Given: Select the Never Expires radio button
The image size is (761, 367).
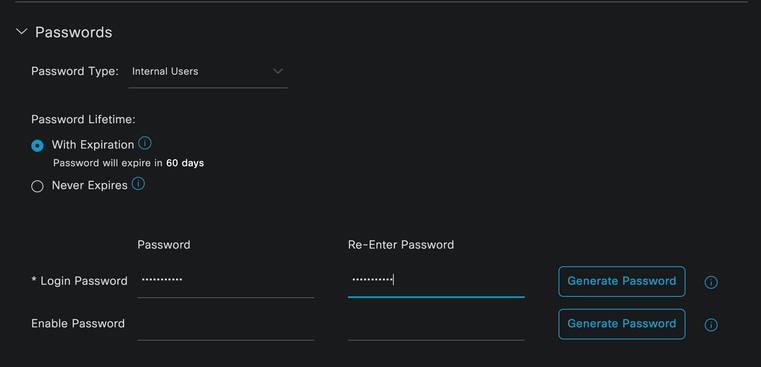Looking at the screenshot, I should 37,186.
